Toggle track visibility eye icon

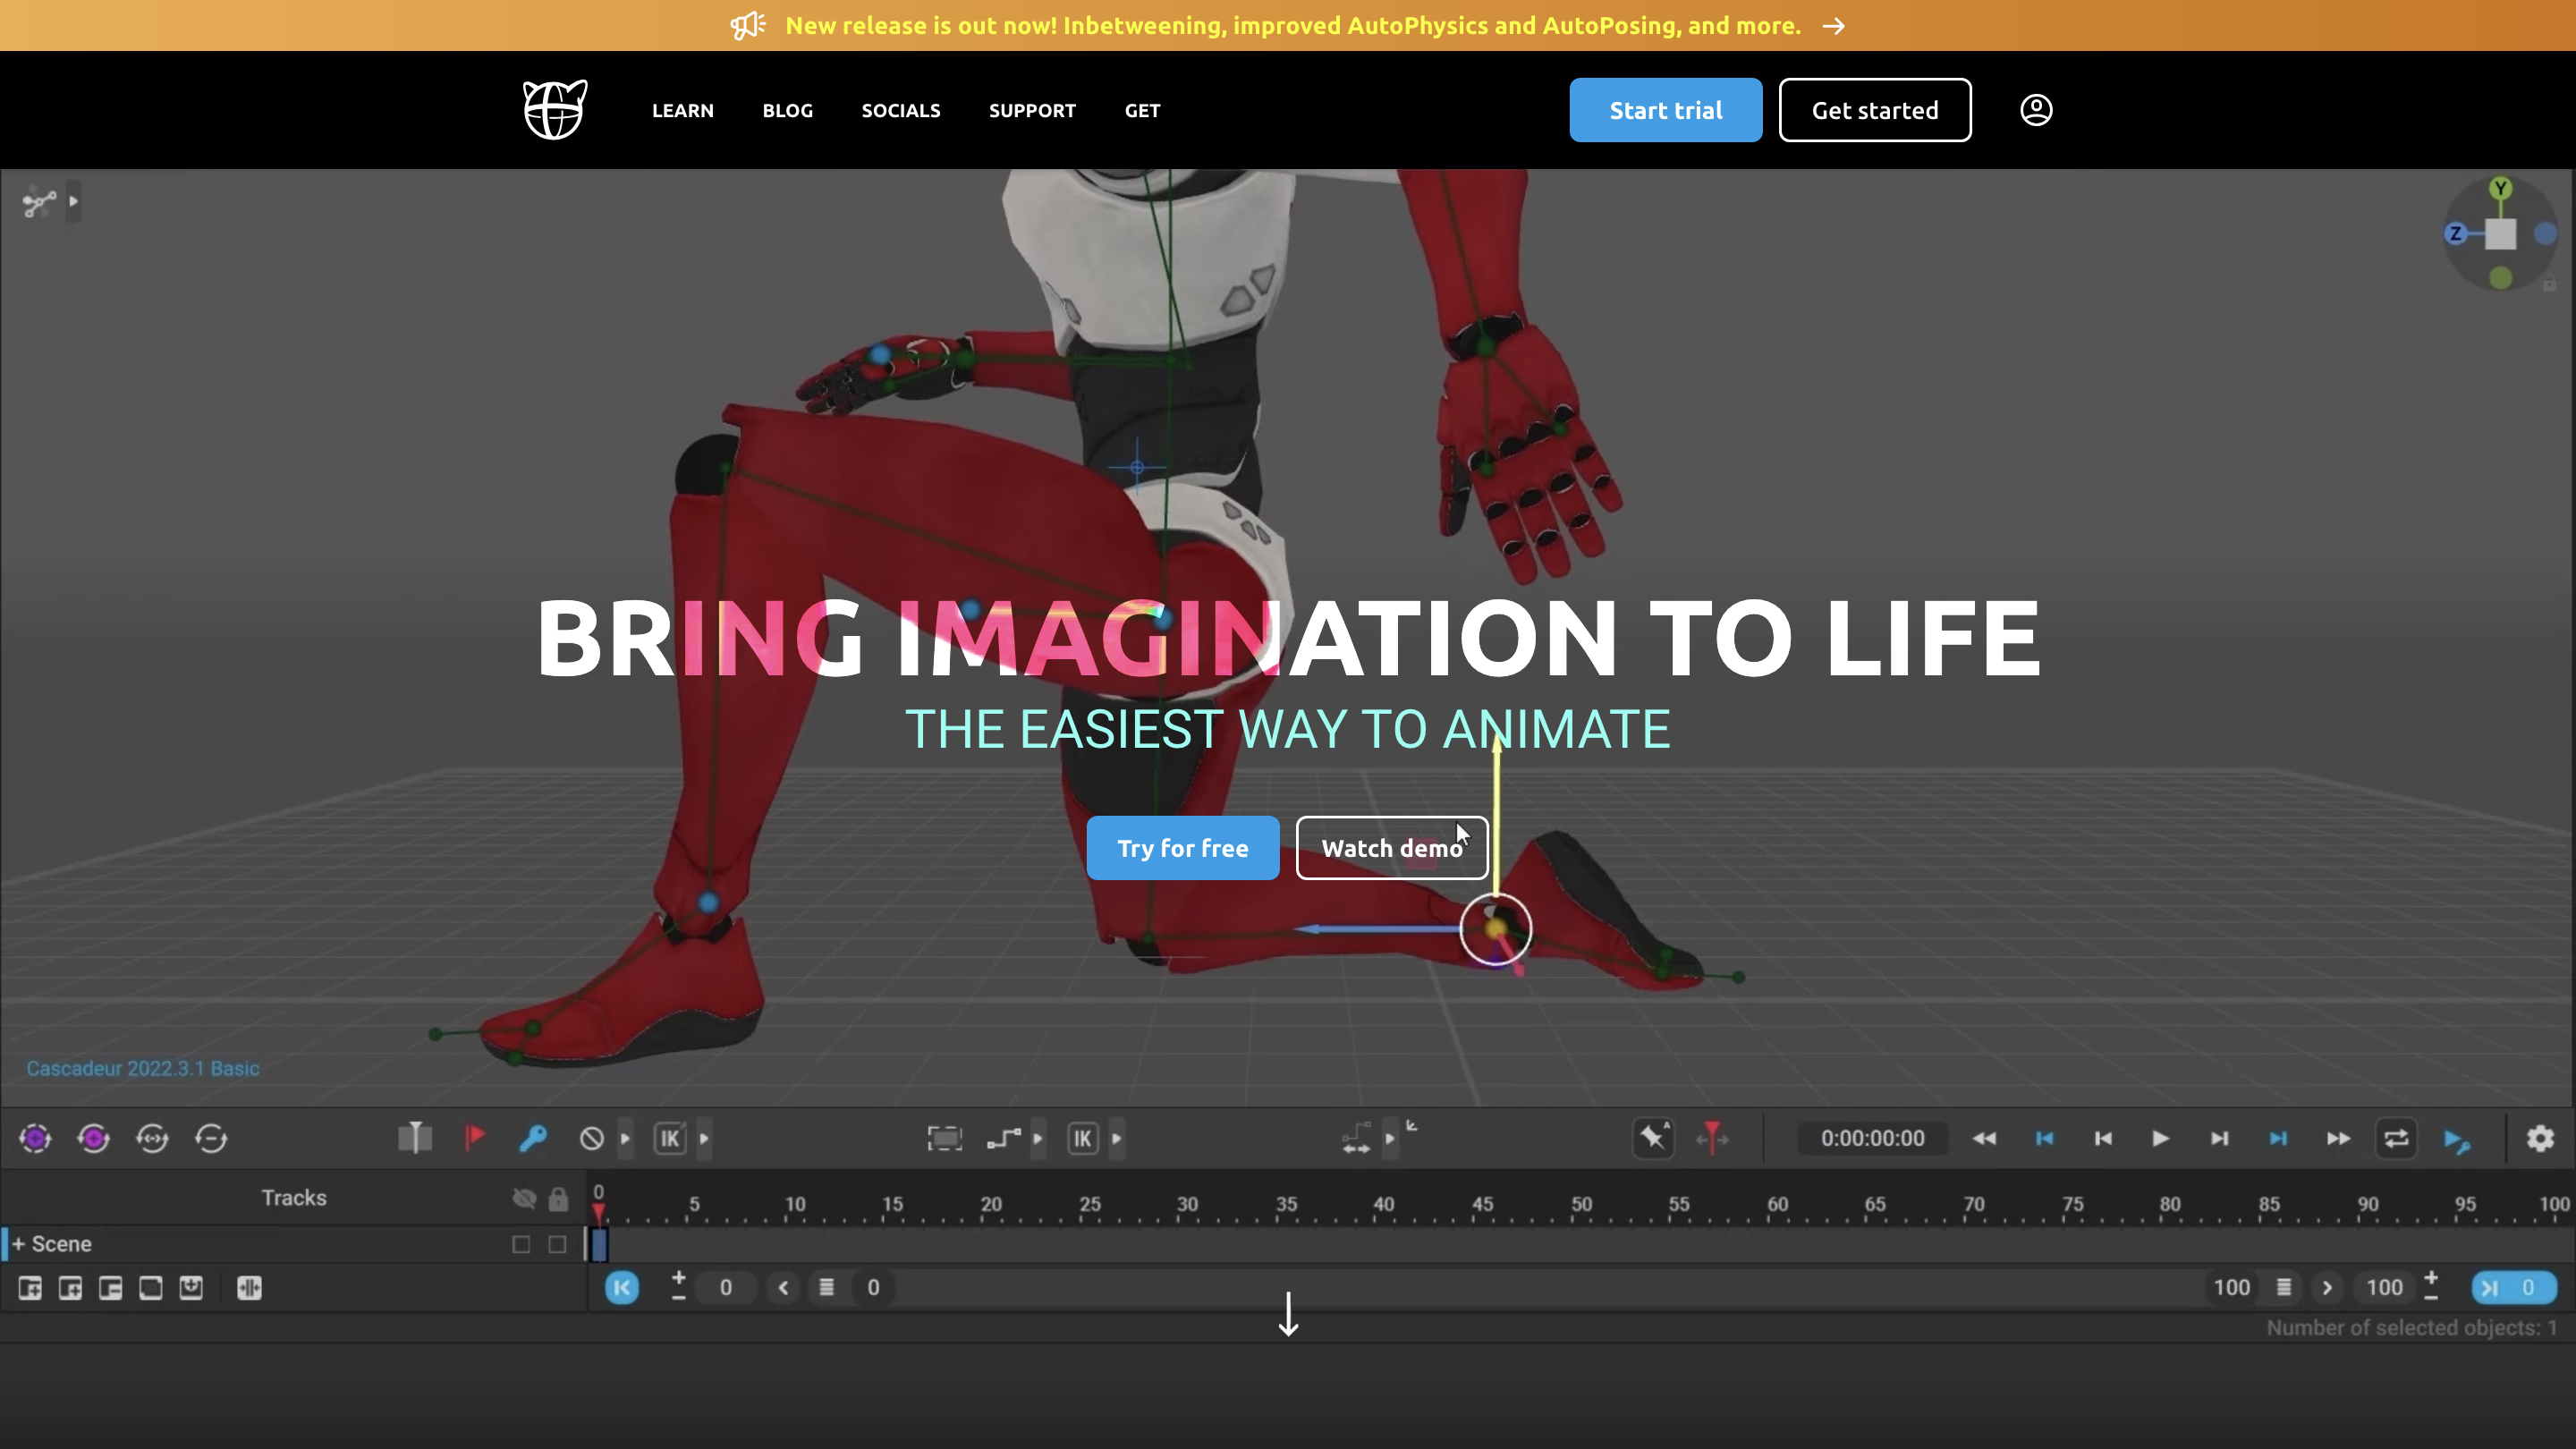(x=524, y=1198)
